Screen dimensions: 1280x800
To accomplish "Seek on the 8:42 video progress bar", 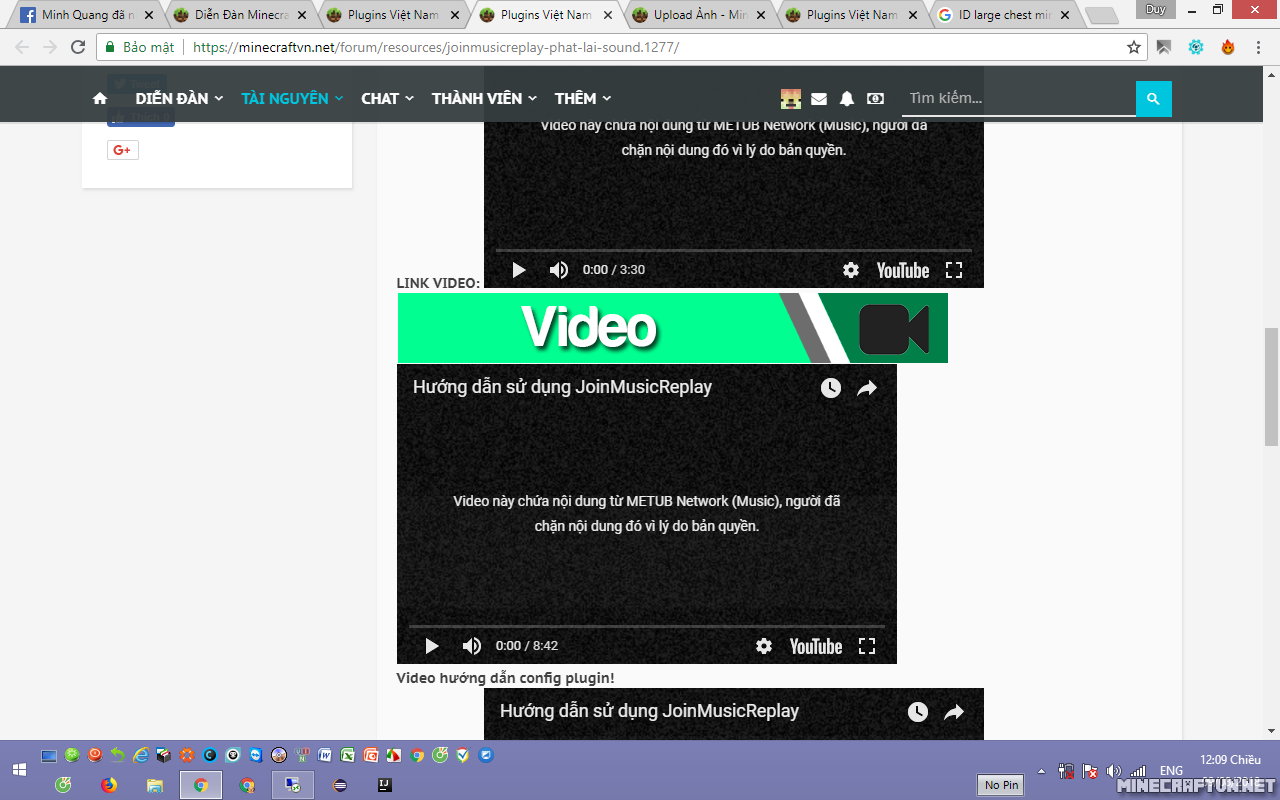I will (x=647, y=627).
